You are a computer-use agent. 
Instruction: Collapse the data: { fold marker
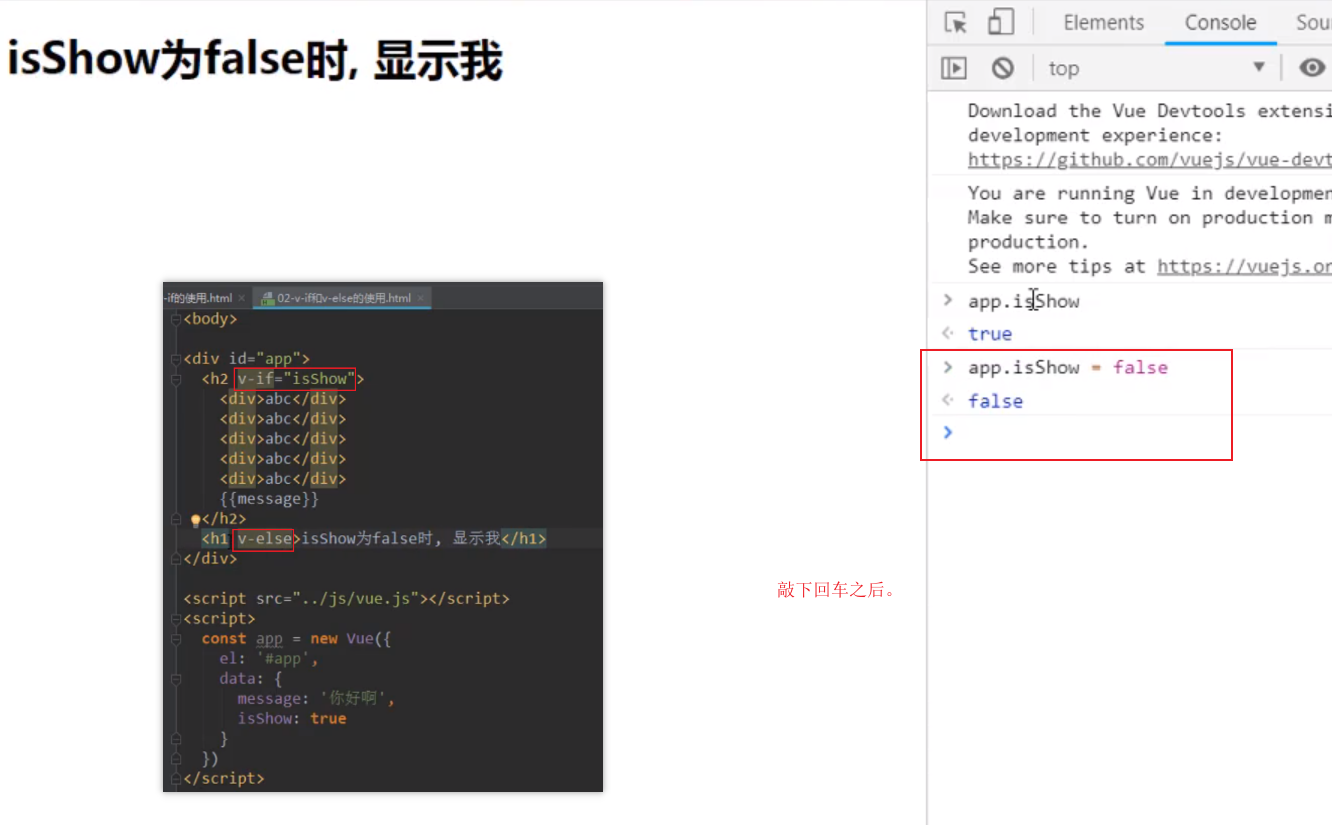(x=176, y=678)
